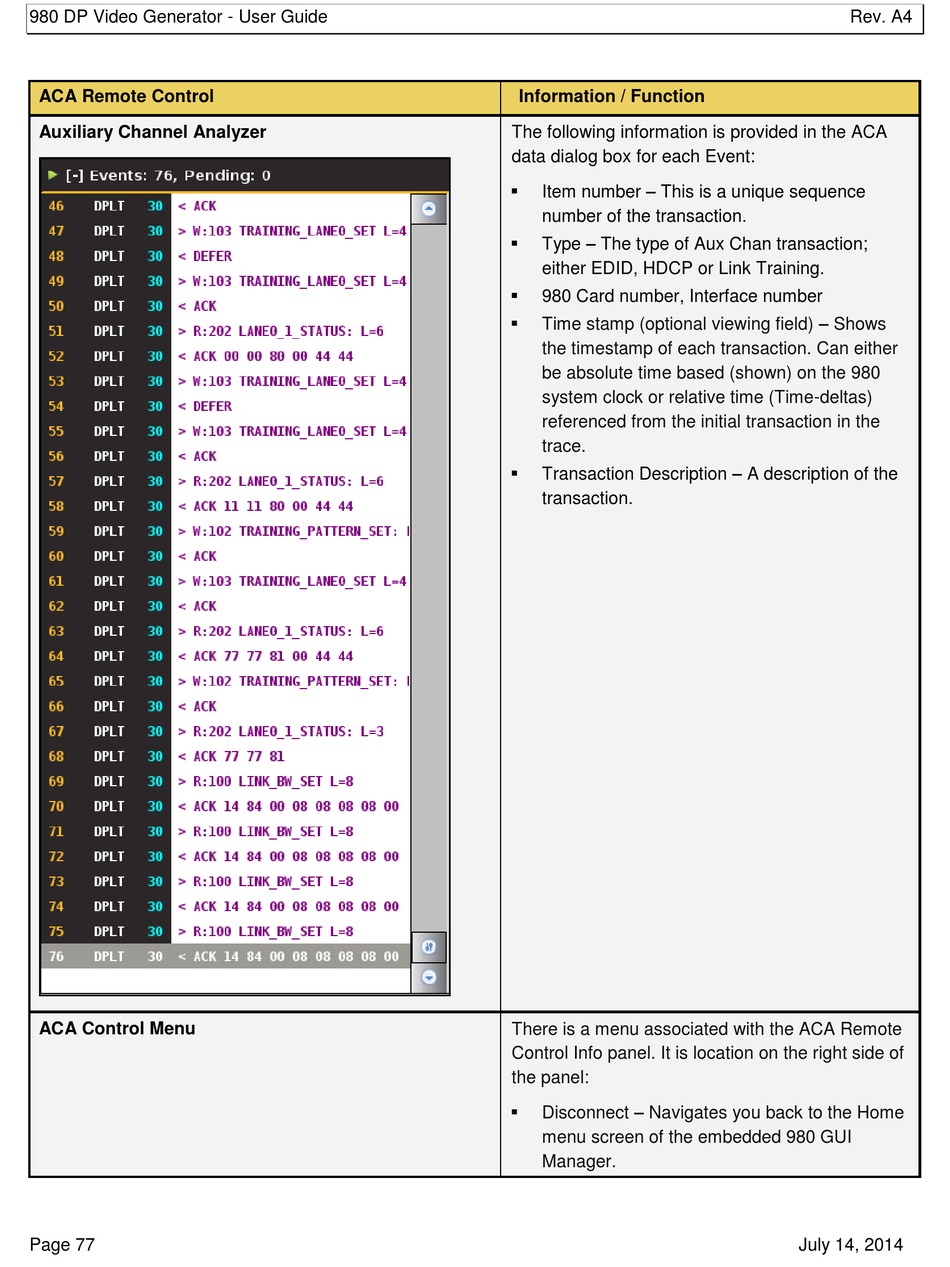Click the 'ACA Remote Control' table header

pyautogui.click(x=126, y=96)
